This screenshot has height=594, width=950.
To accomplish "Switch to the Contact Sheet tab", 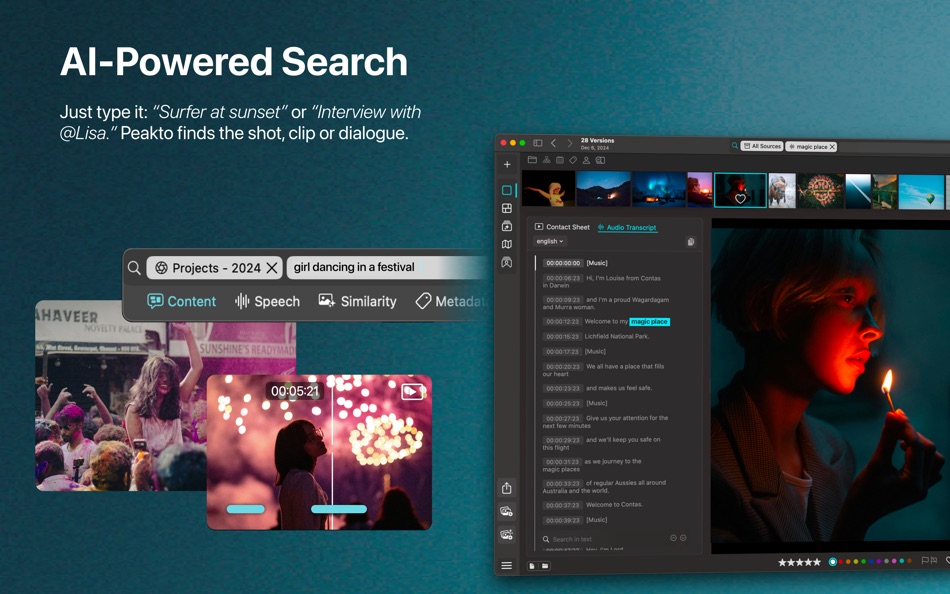I will tap(565, 227).
